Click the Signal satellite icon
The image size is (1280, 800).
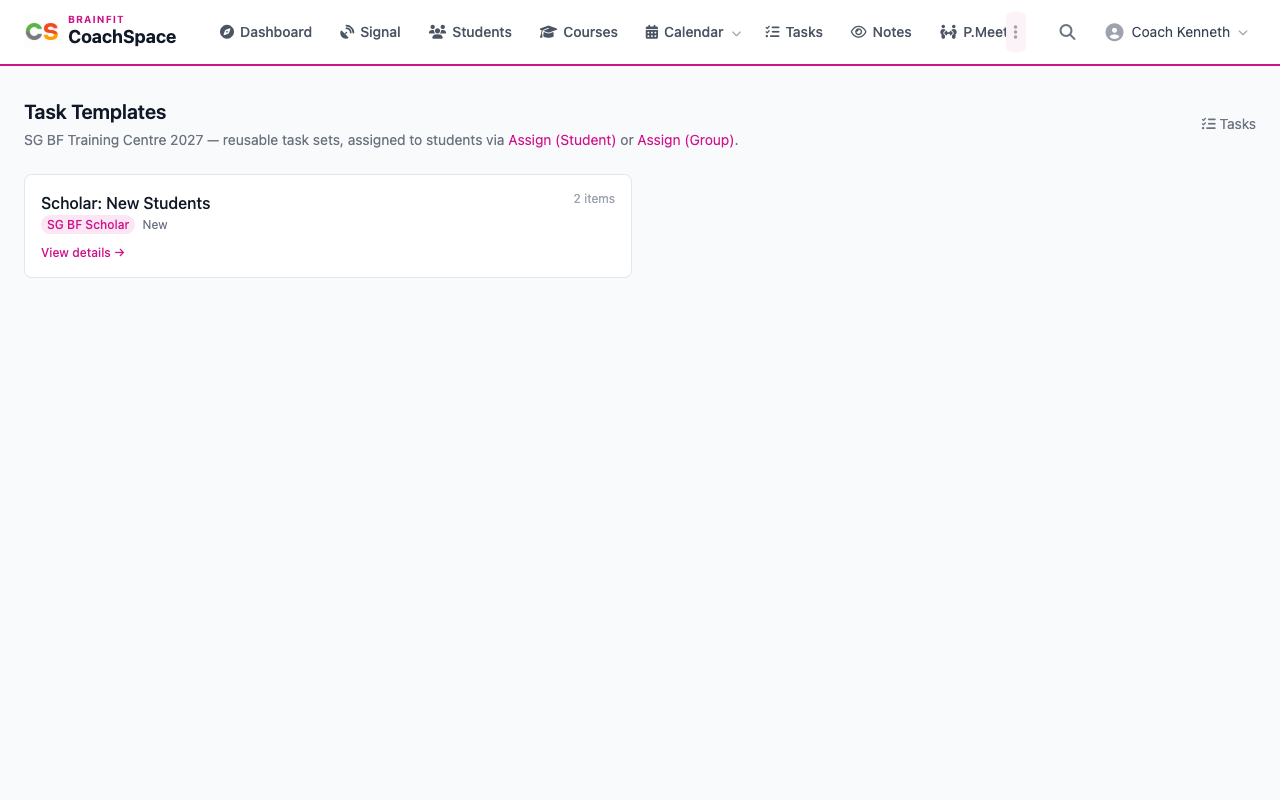[347, 32]
